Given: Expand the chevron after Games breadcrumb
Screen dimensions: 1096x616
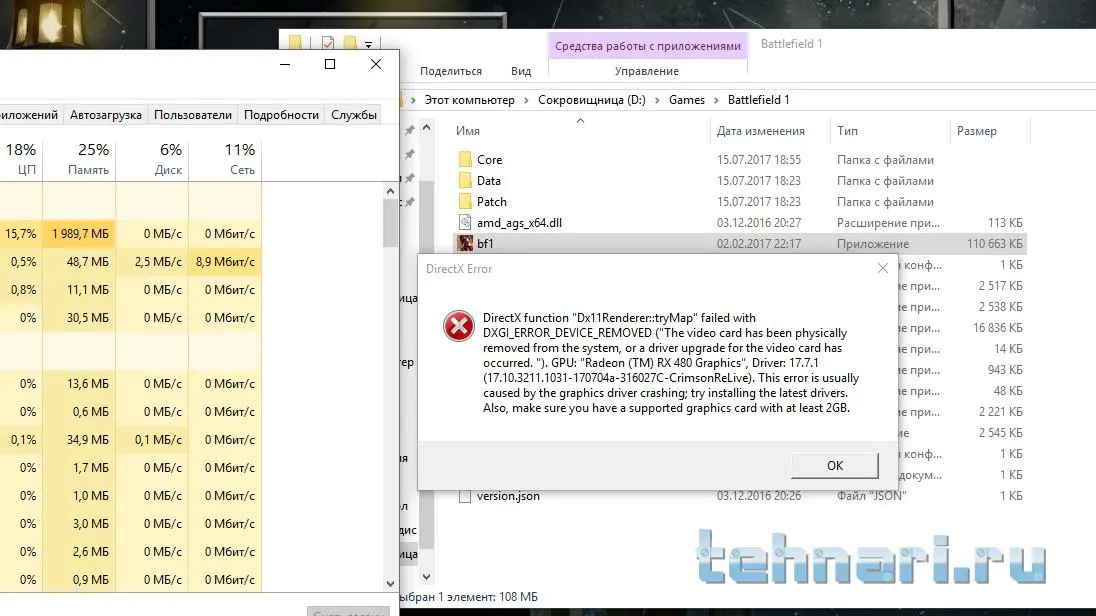Looking at the screenshot, I should (x=716, y=100).
